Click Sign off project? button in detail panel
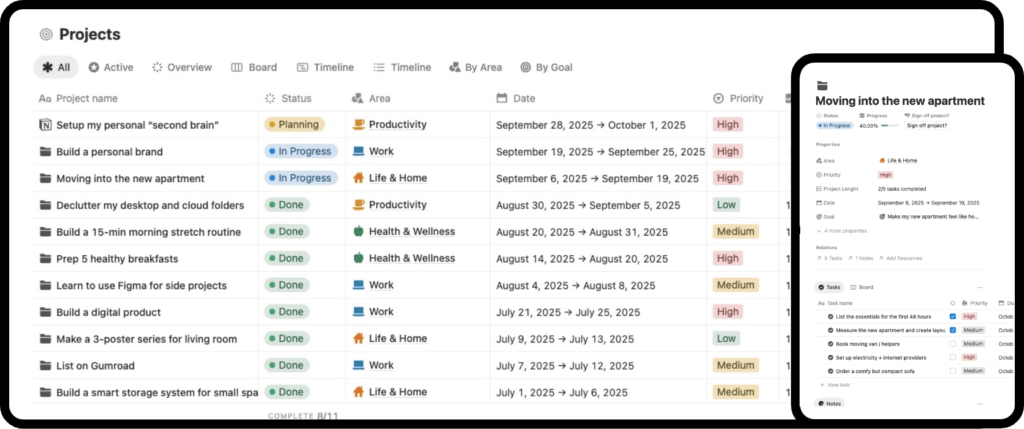 (927, 125)
